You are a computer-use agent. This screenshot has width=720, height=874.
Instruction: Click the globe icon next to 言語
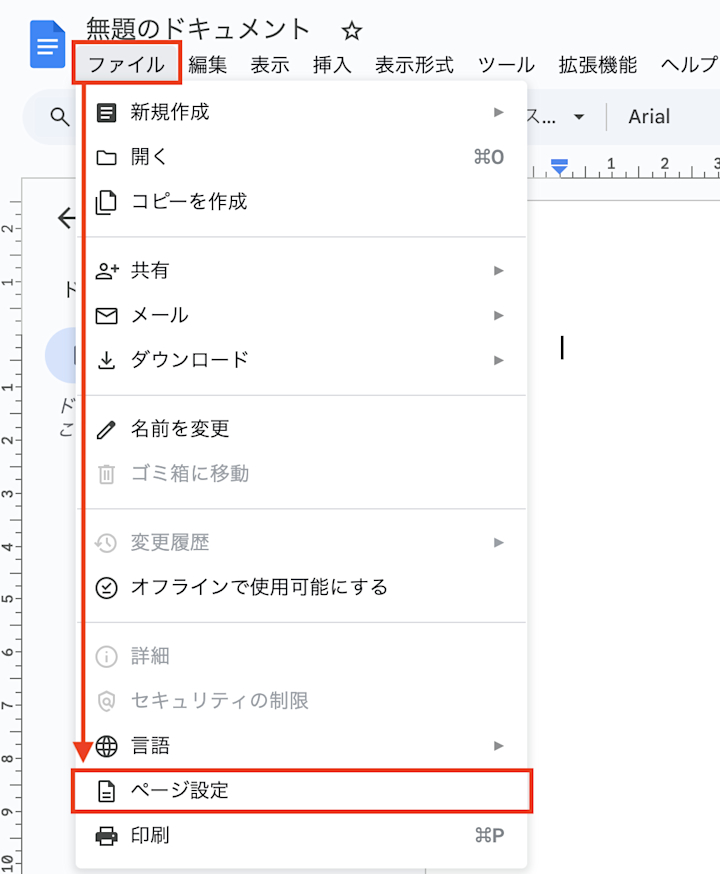coord(107,746)
